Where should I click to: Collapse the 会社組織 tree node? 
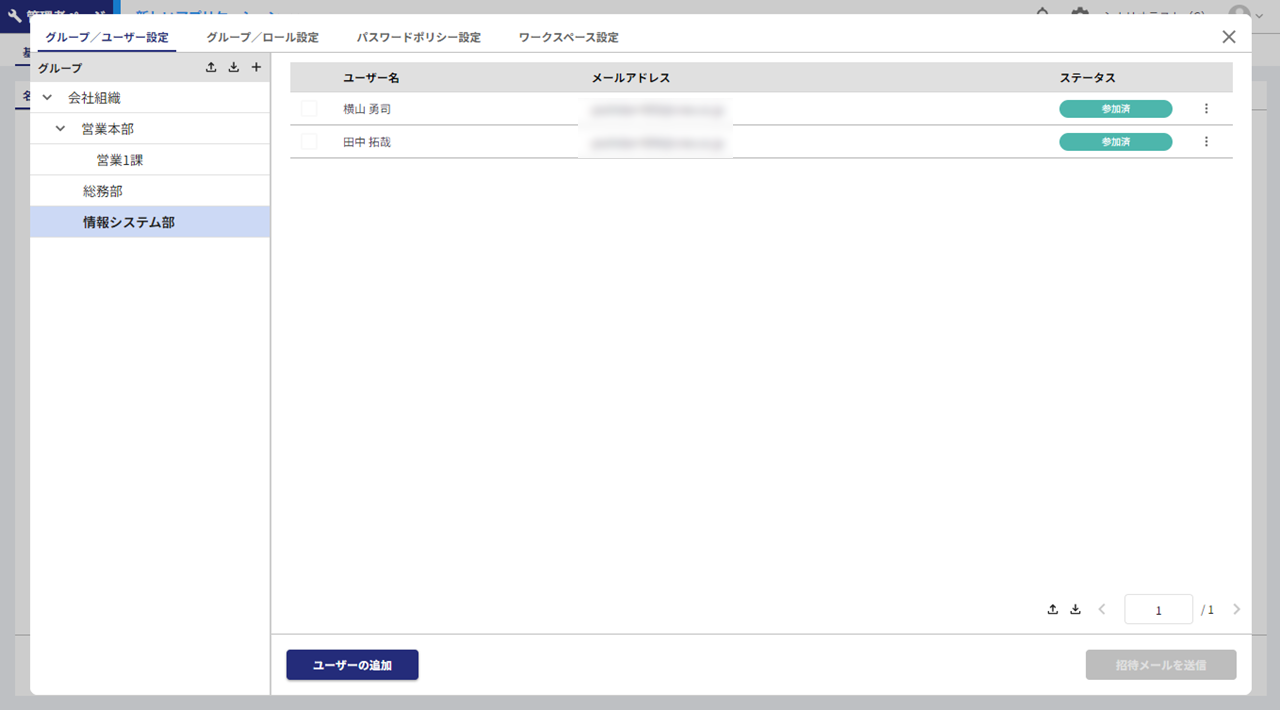pyautogui.click(x=47, y=98)
